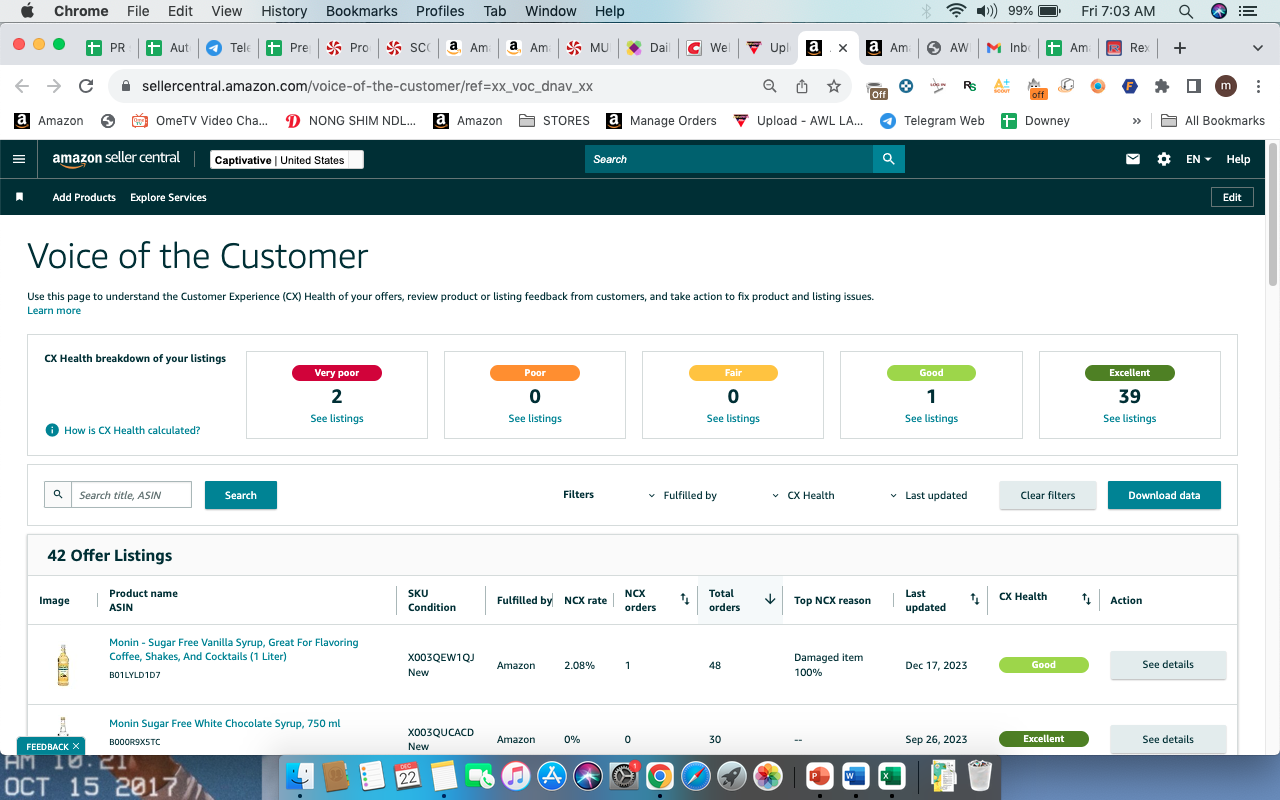Screen dimensions: 1280x800
Task: Click the RS extension icon
Action: [970, 86]
